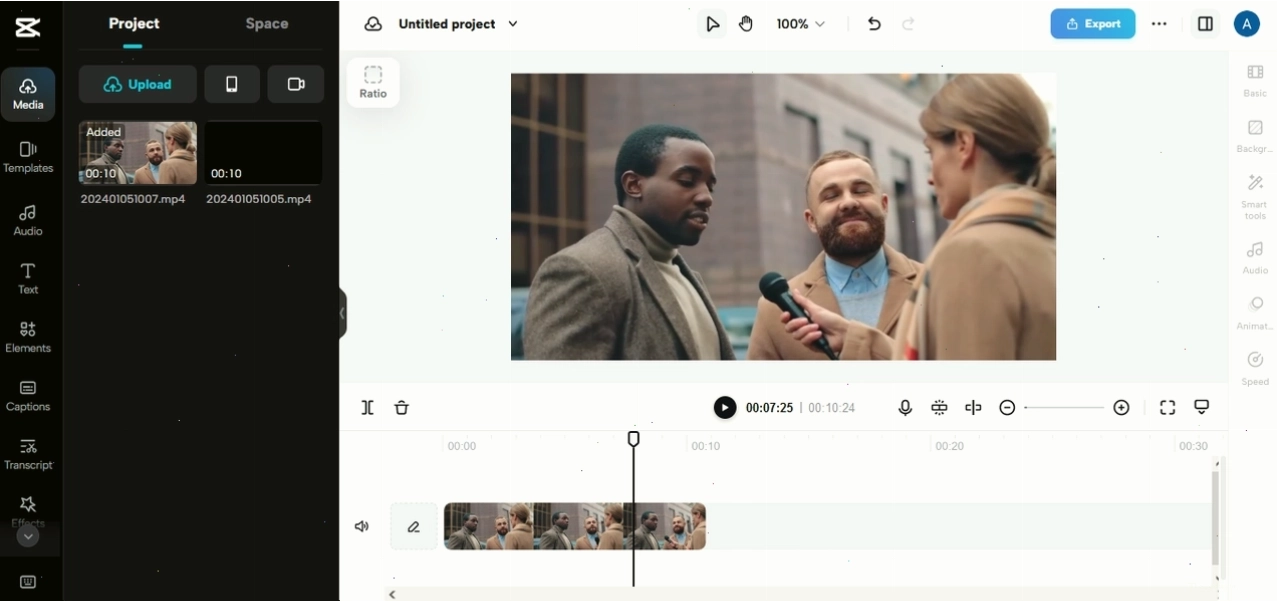
Task: Open the Elements panel
Action: 28,337
